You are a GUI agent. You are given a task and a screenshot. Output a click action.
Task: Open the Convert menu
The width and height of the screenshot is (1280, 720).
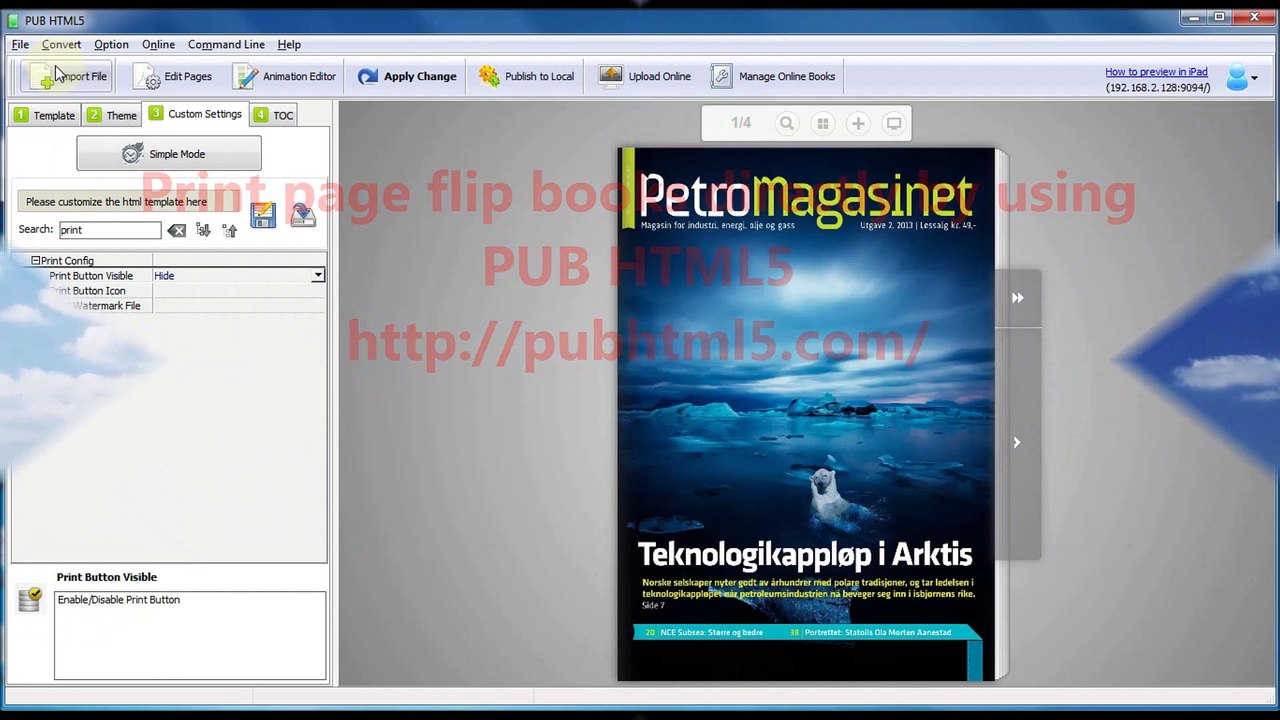[61, 44]
